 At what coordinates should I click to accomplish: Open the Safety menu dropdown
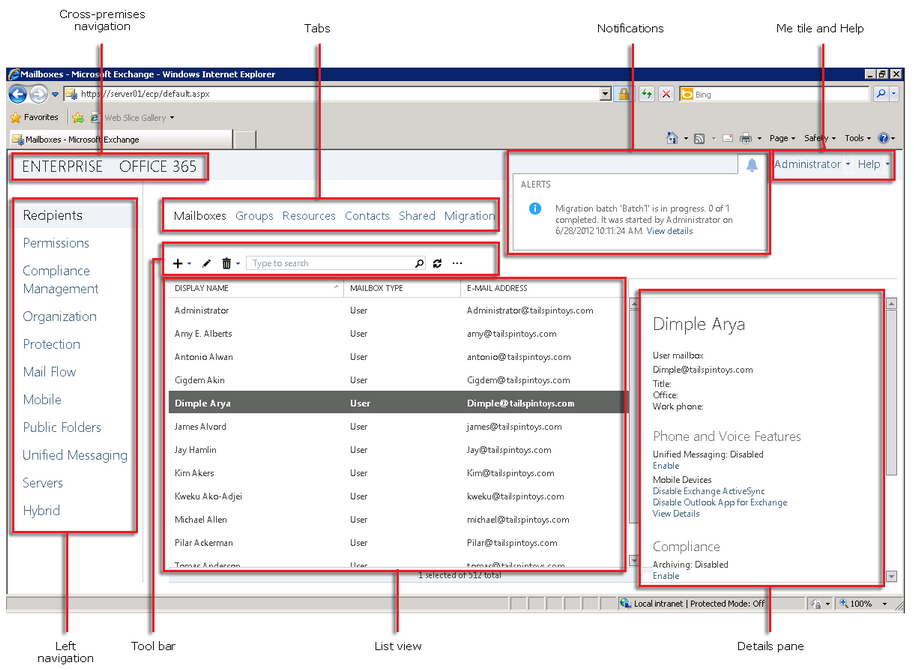pyautogui.click(x=820, y=138)
